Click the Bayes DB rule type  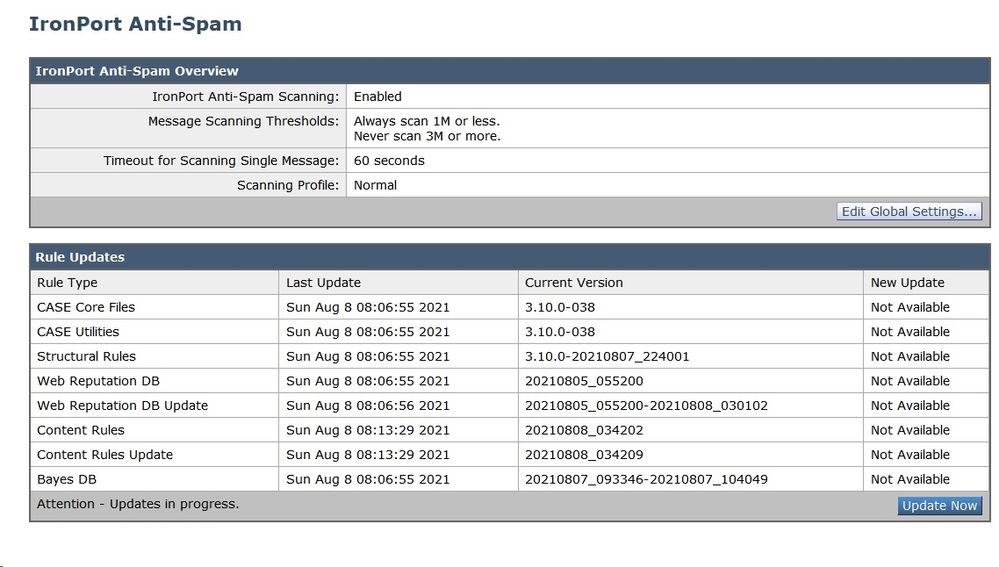point(66,479)
